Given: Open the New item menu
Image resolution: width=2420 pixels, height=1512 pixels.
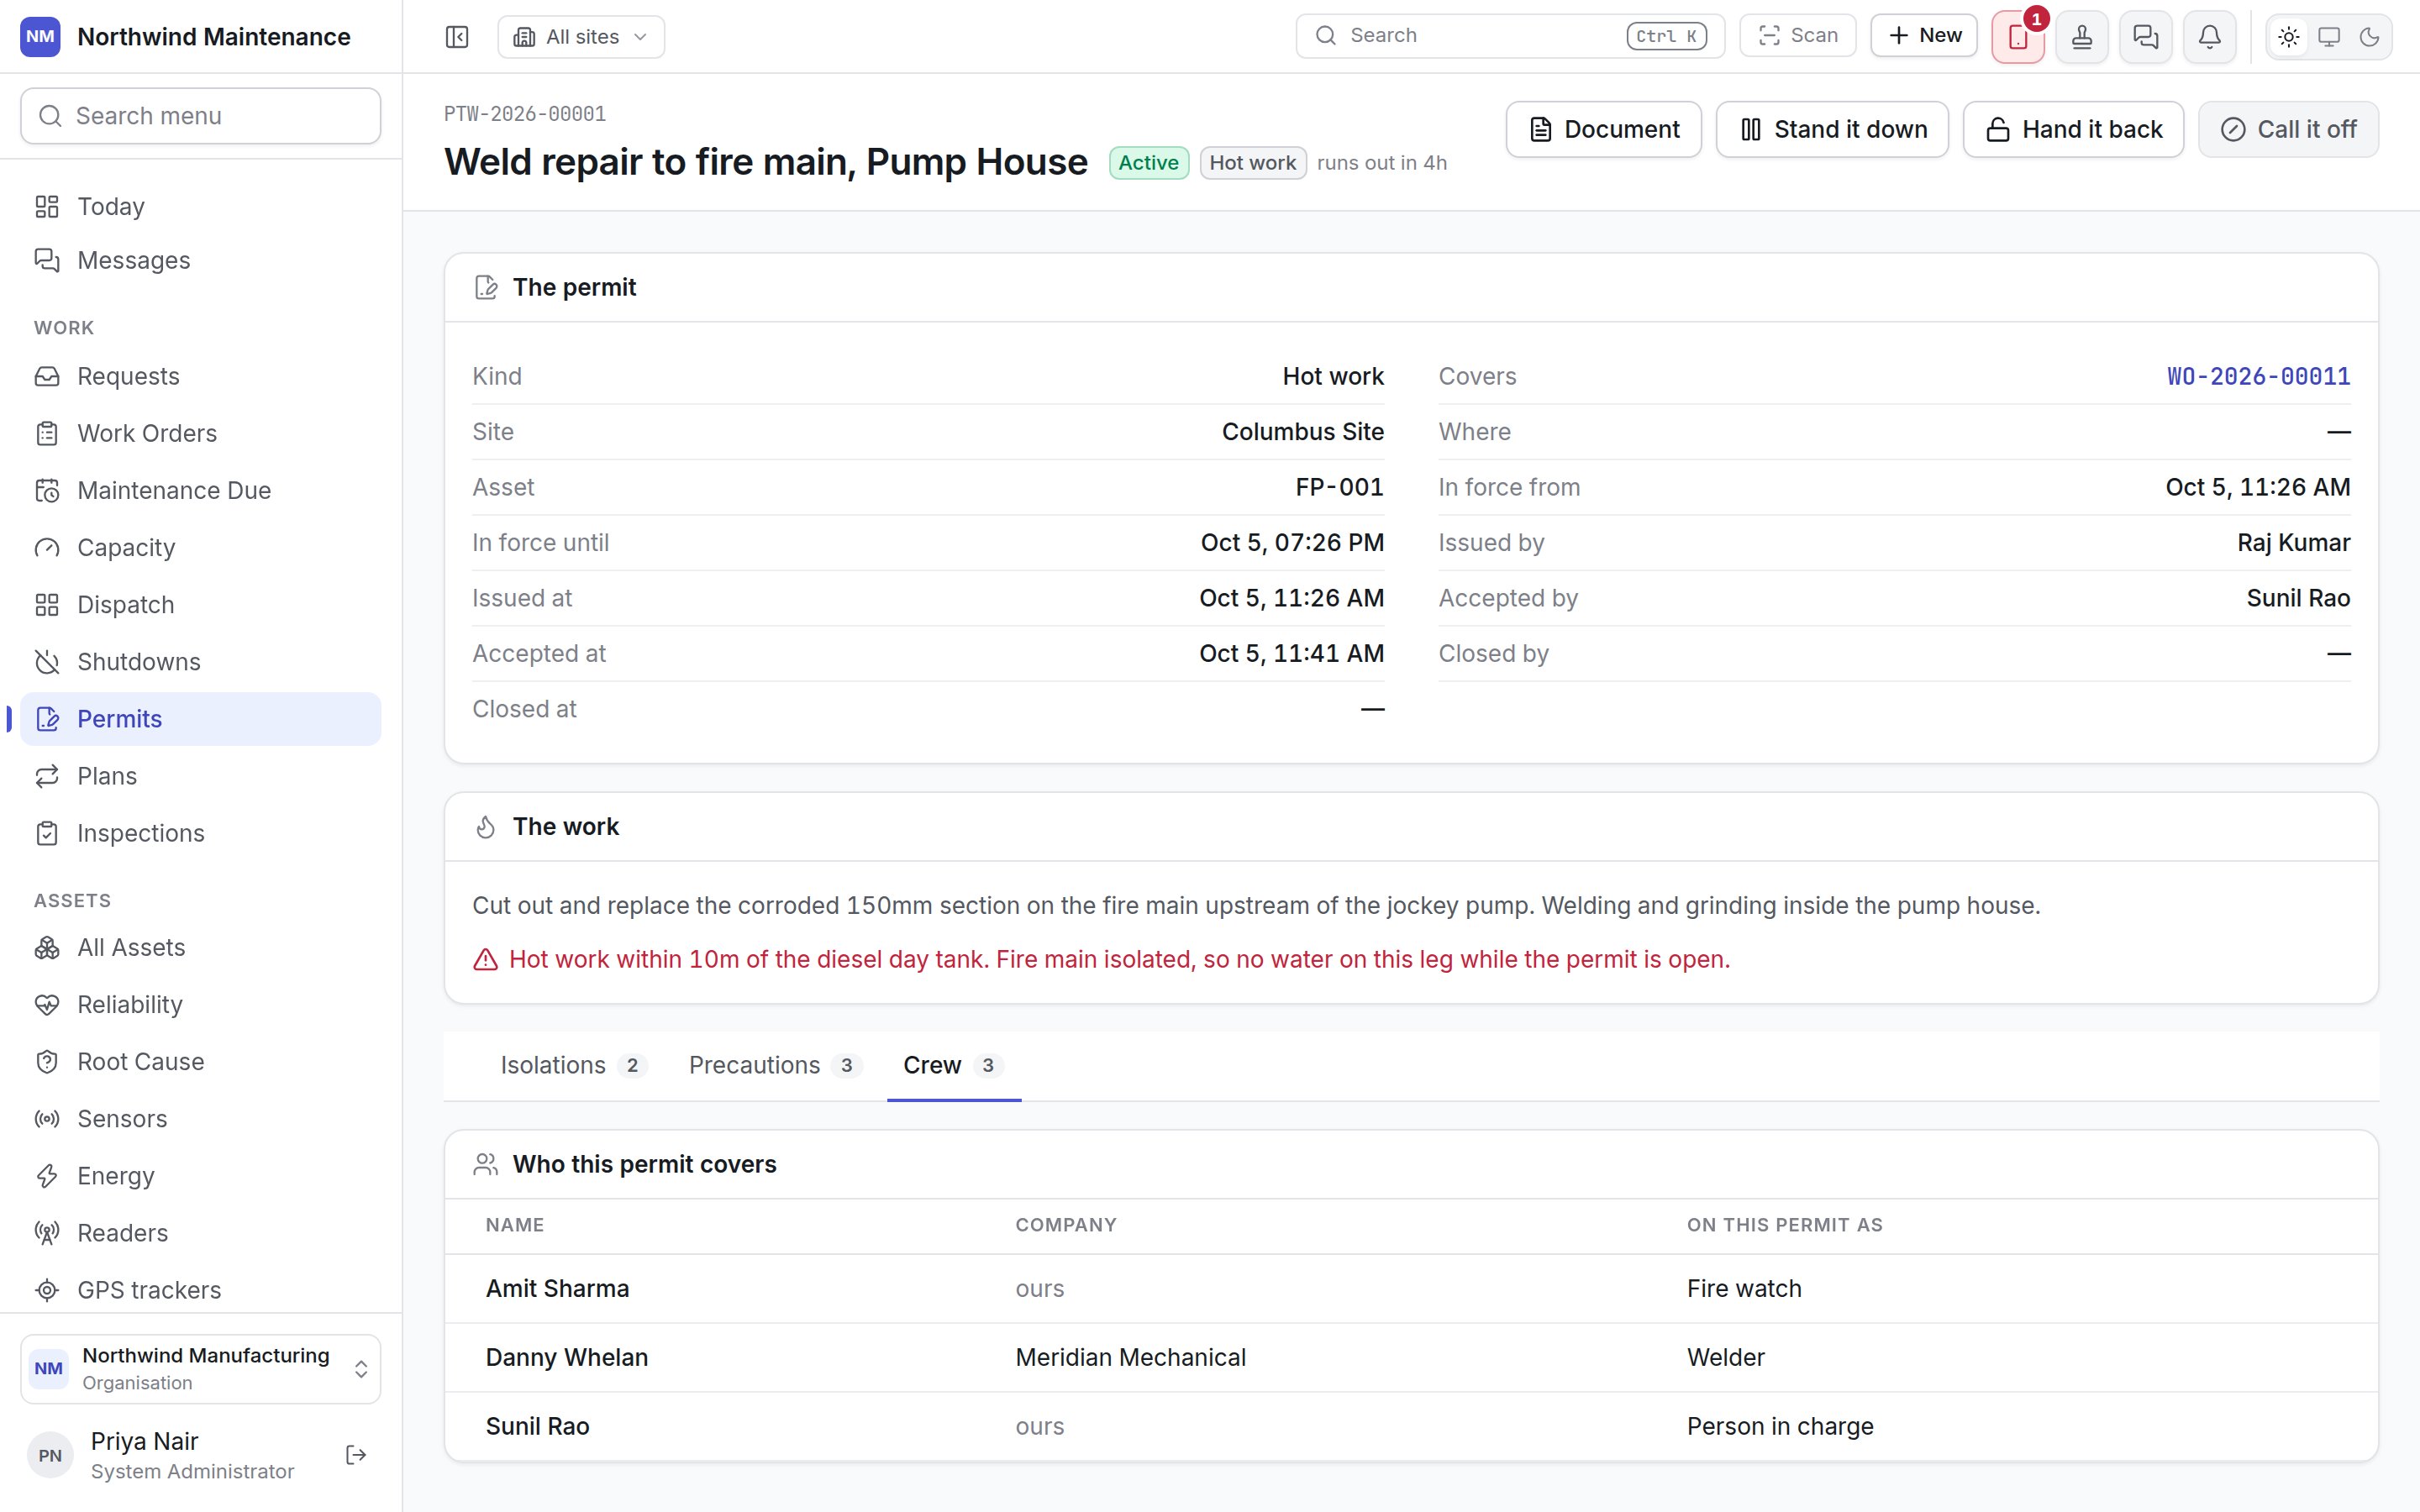Looking at the screenshot, I should [x=1923, y=36].
